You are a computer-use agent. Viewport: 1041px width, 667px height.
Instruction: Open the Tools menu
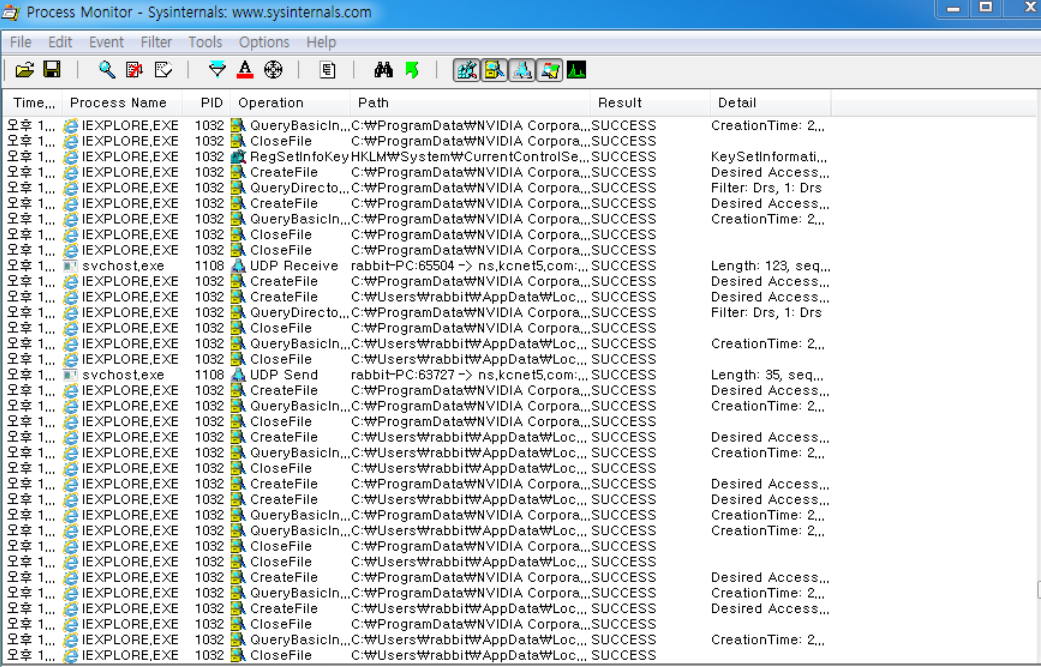coord(205,42)
